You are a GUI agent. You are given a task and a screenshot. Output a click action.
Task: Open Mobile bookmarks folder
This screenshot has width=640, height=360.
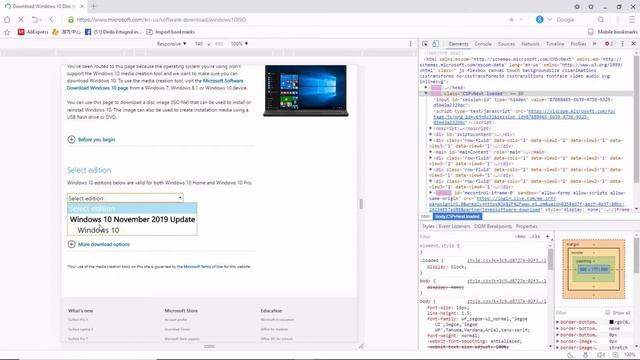pos(612,32)
